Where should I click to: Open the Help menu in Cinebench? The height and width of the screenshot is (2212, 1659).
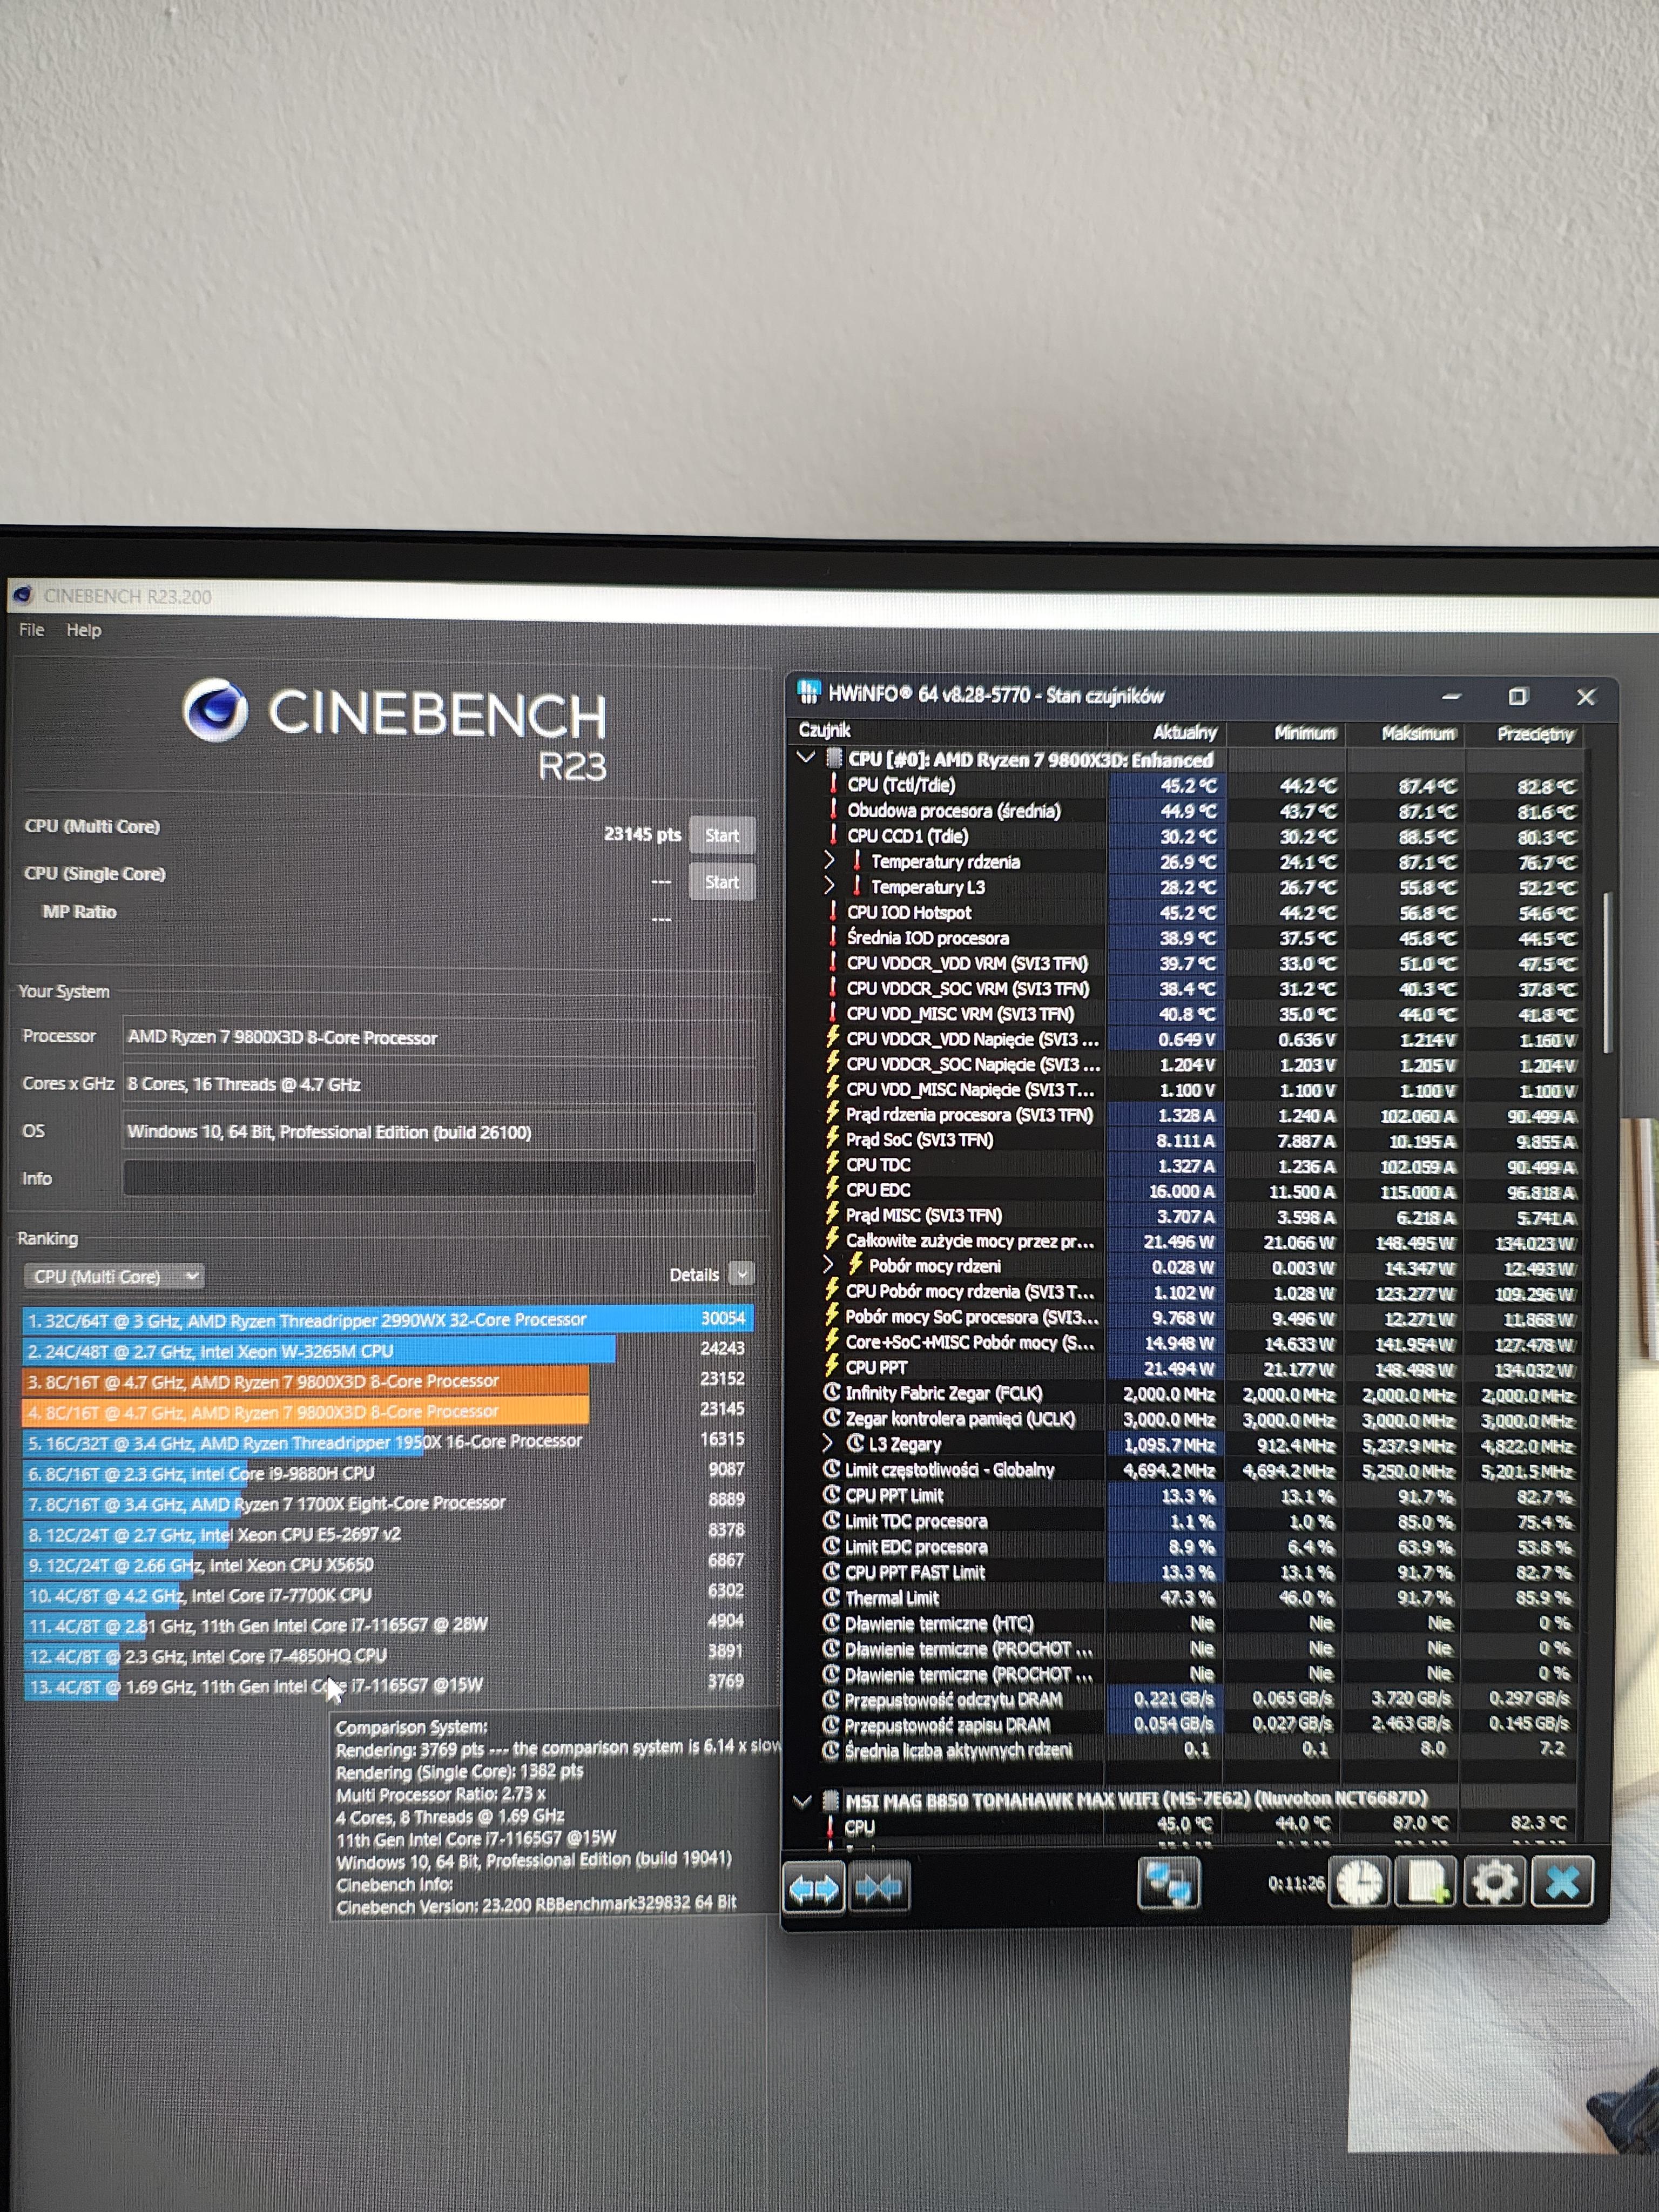point(84,630)
